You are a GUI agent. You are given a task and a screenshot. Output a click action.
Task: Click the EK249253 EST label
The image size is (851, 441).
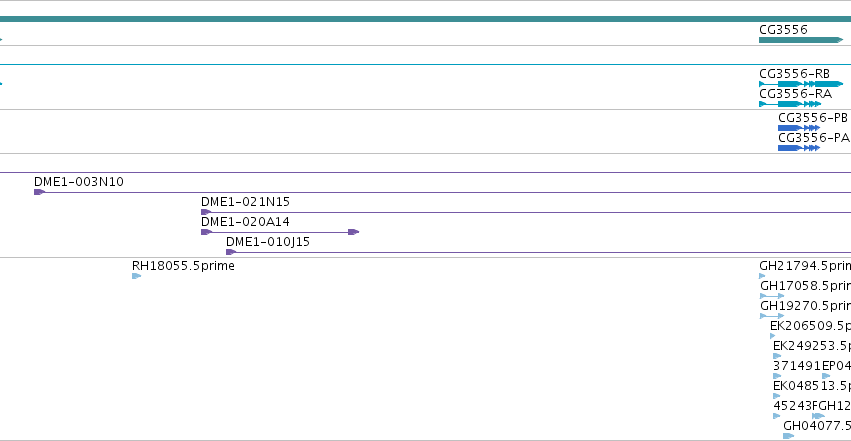pos(812,346)
